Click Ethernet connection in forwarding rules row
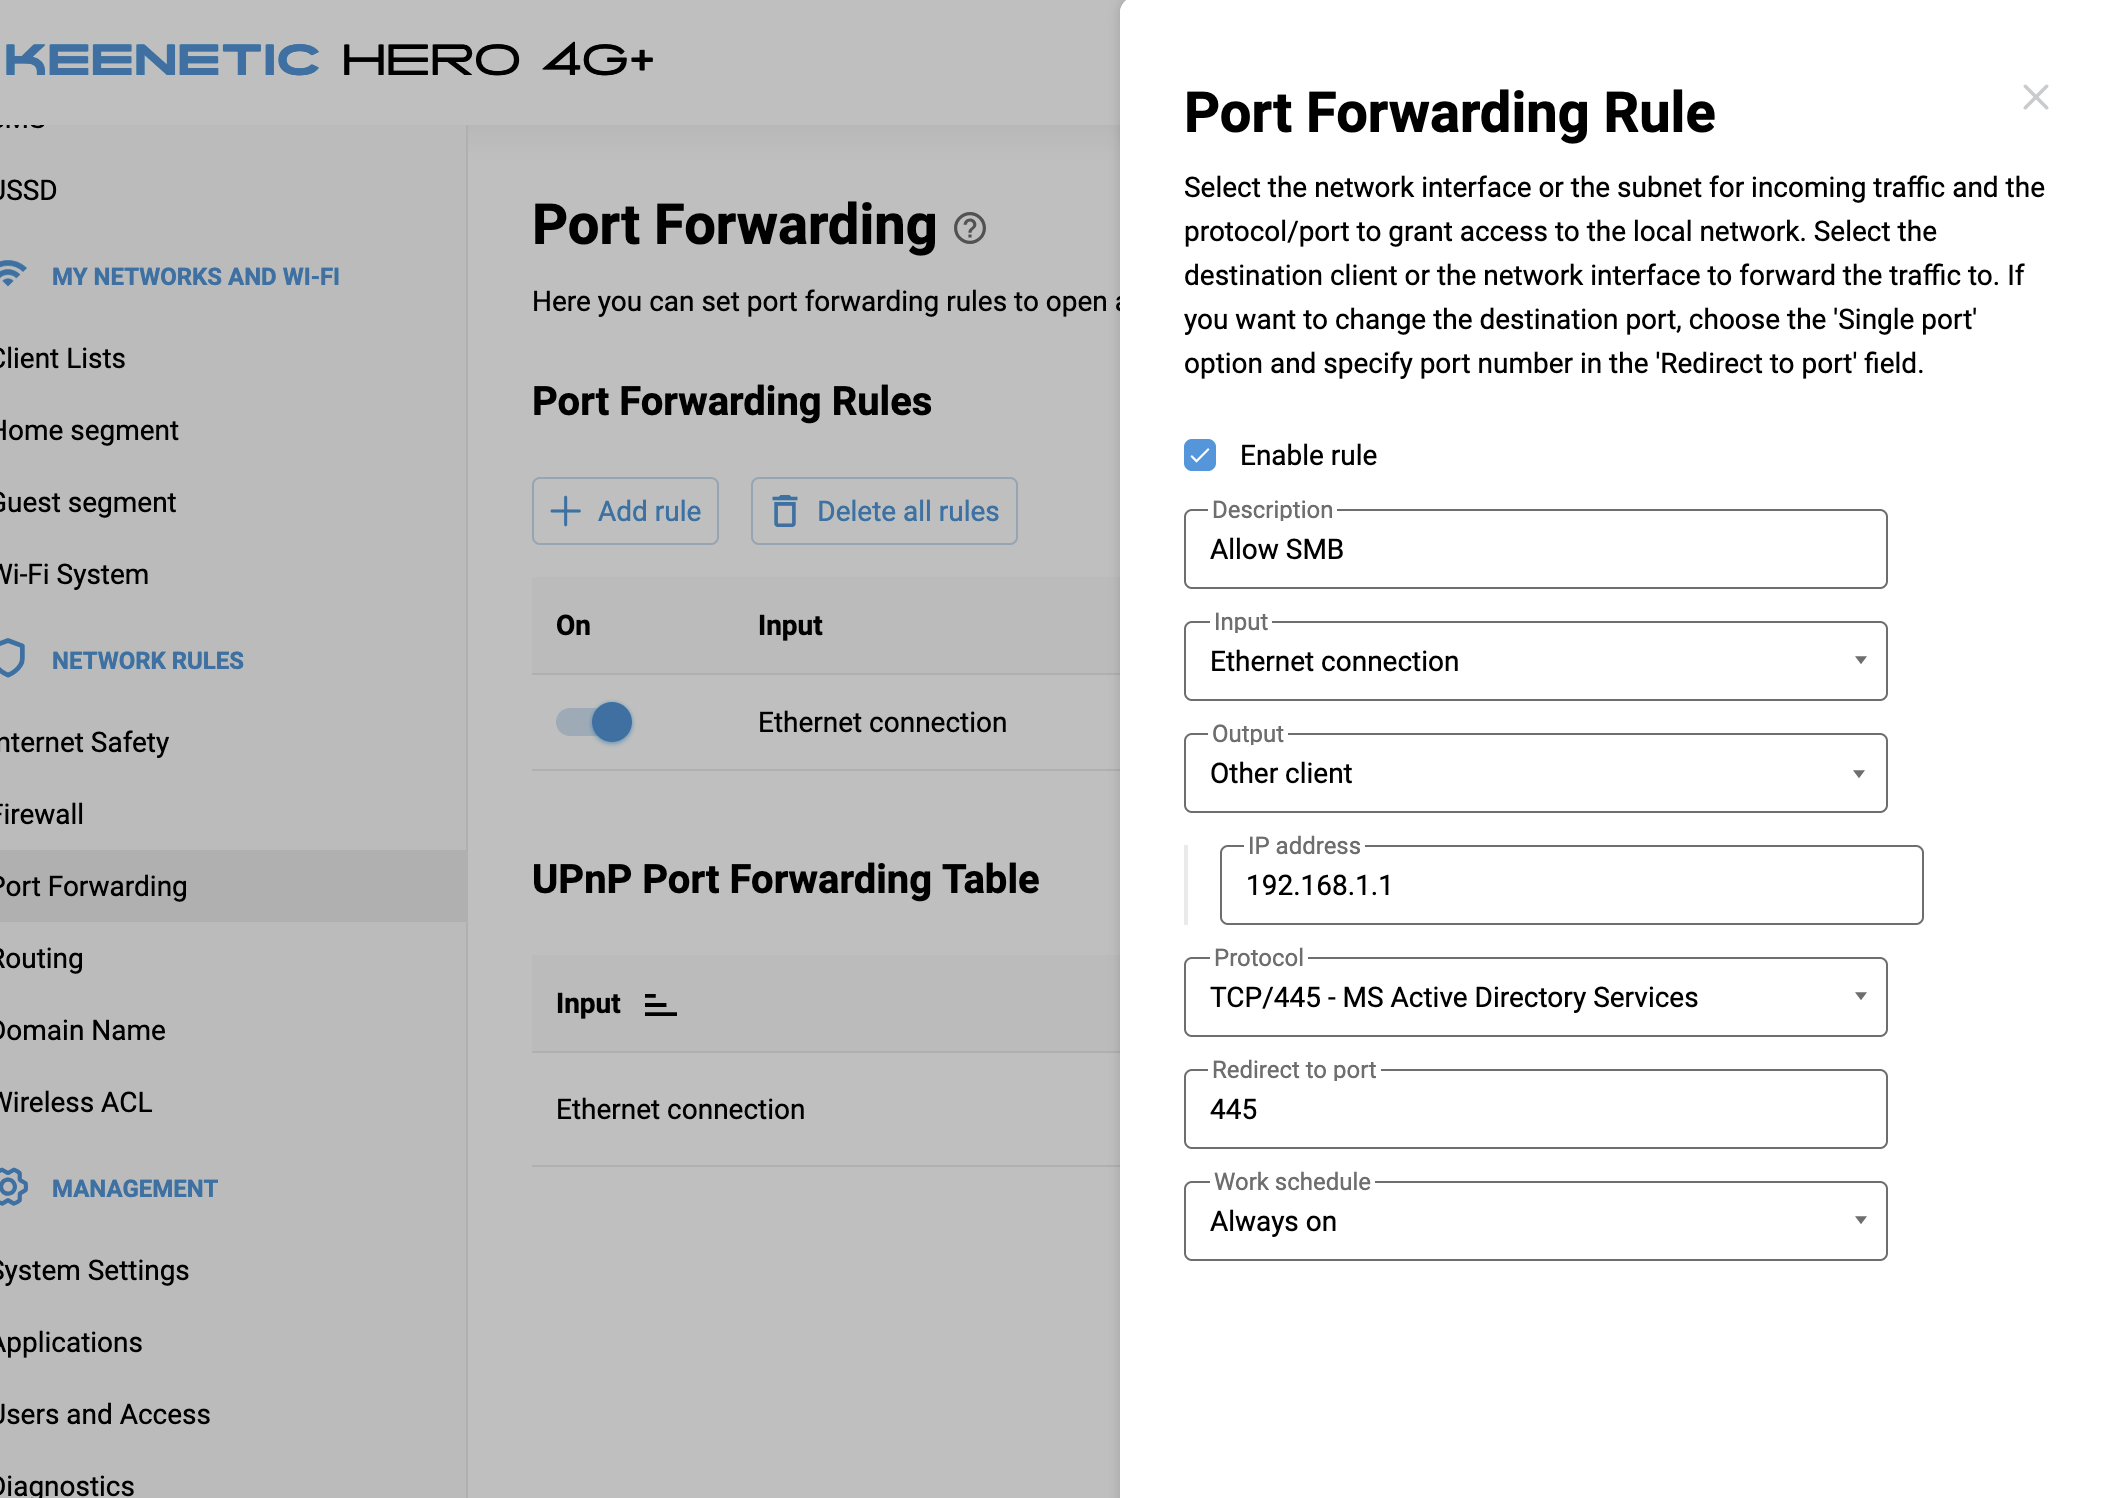 [x=882, y=722]
